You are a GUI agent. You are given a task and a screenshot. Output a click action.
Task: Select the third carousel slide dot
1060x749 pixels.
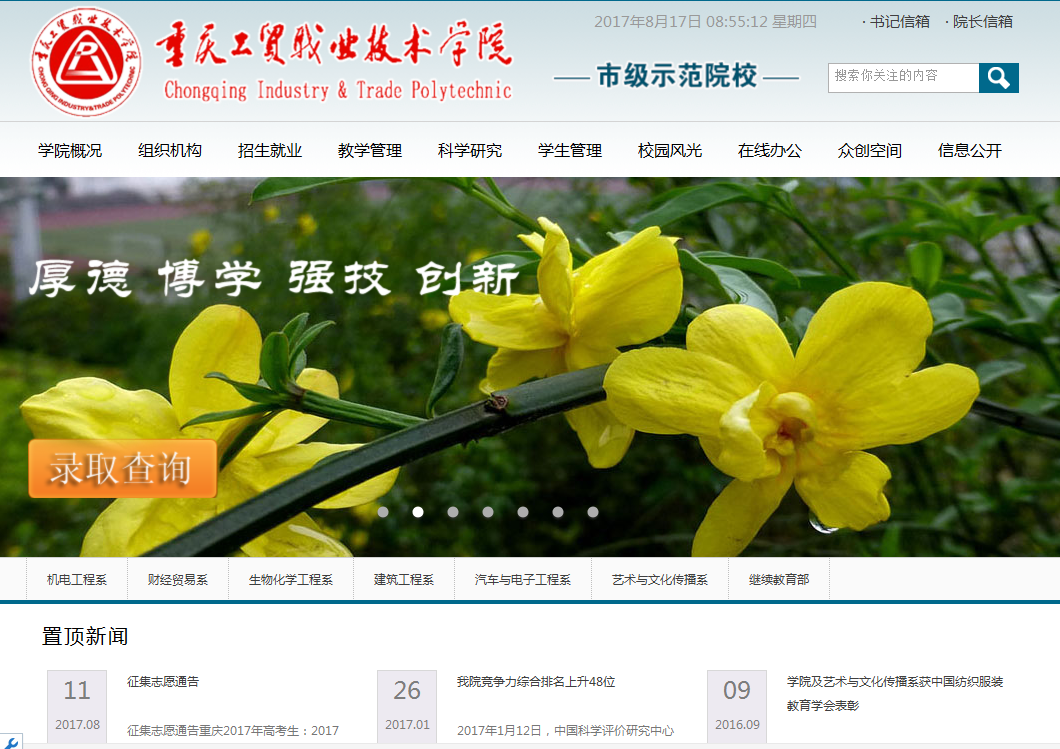[x=453, y=512]
